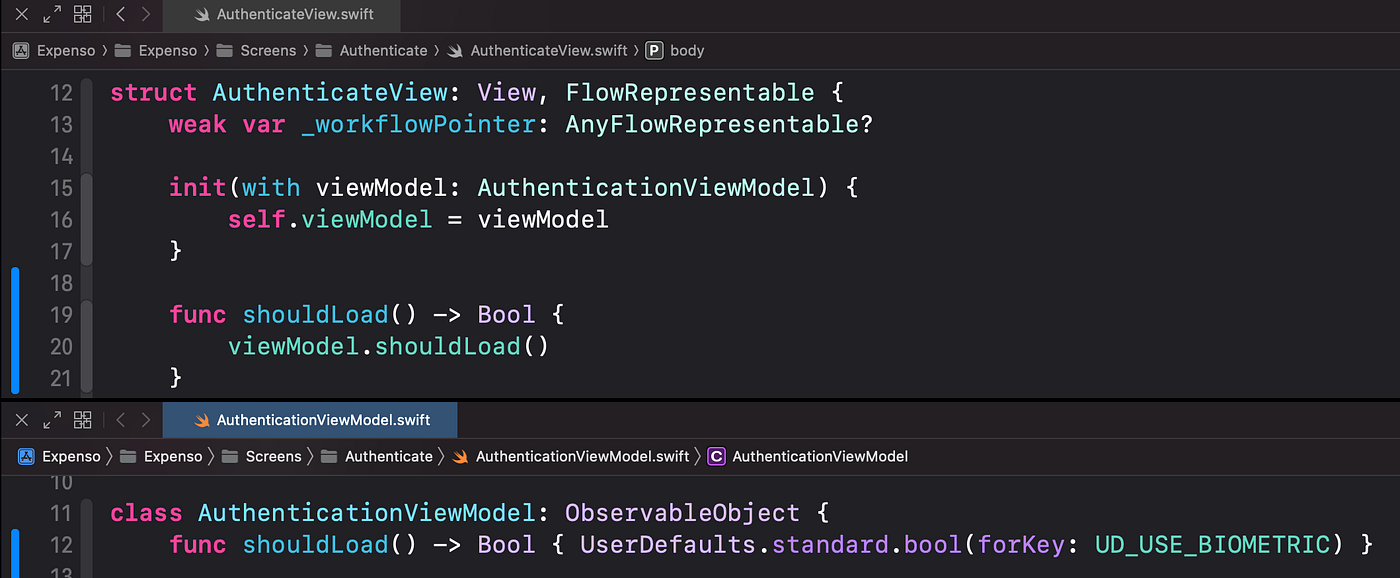Click the Expenso project icon in top jump bar
This screenshot has width=1400, height=578.
click(21, 50)
